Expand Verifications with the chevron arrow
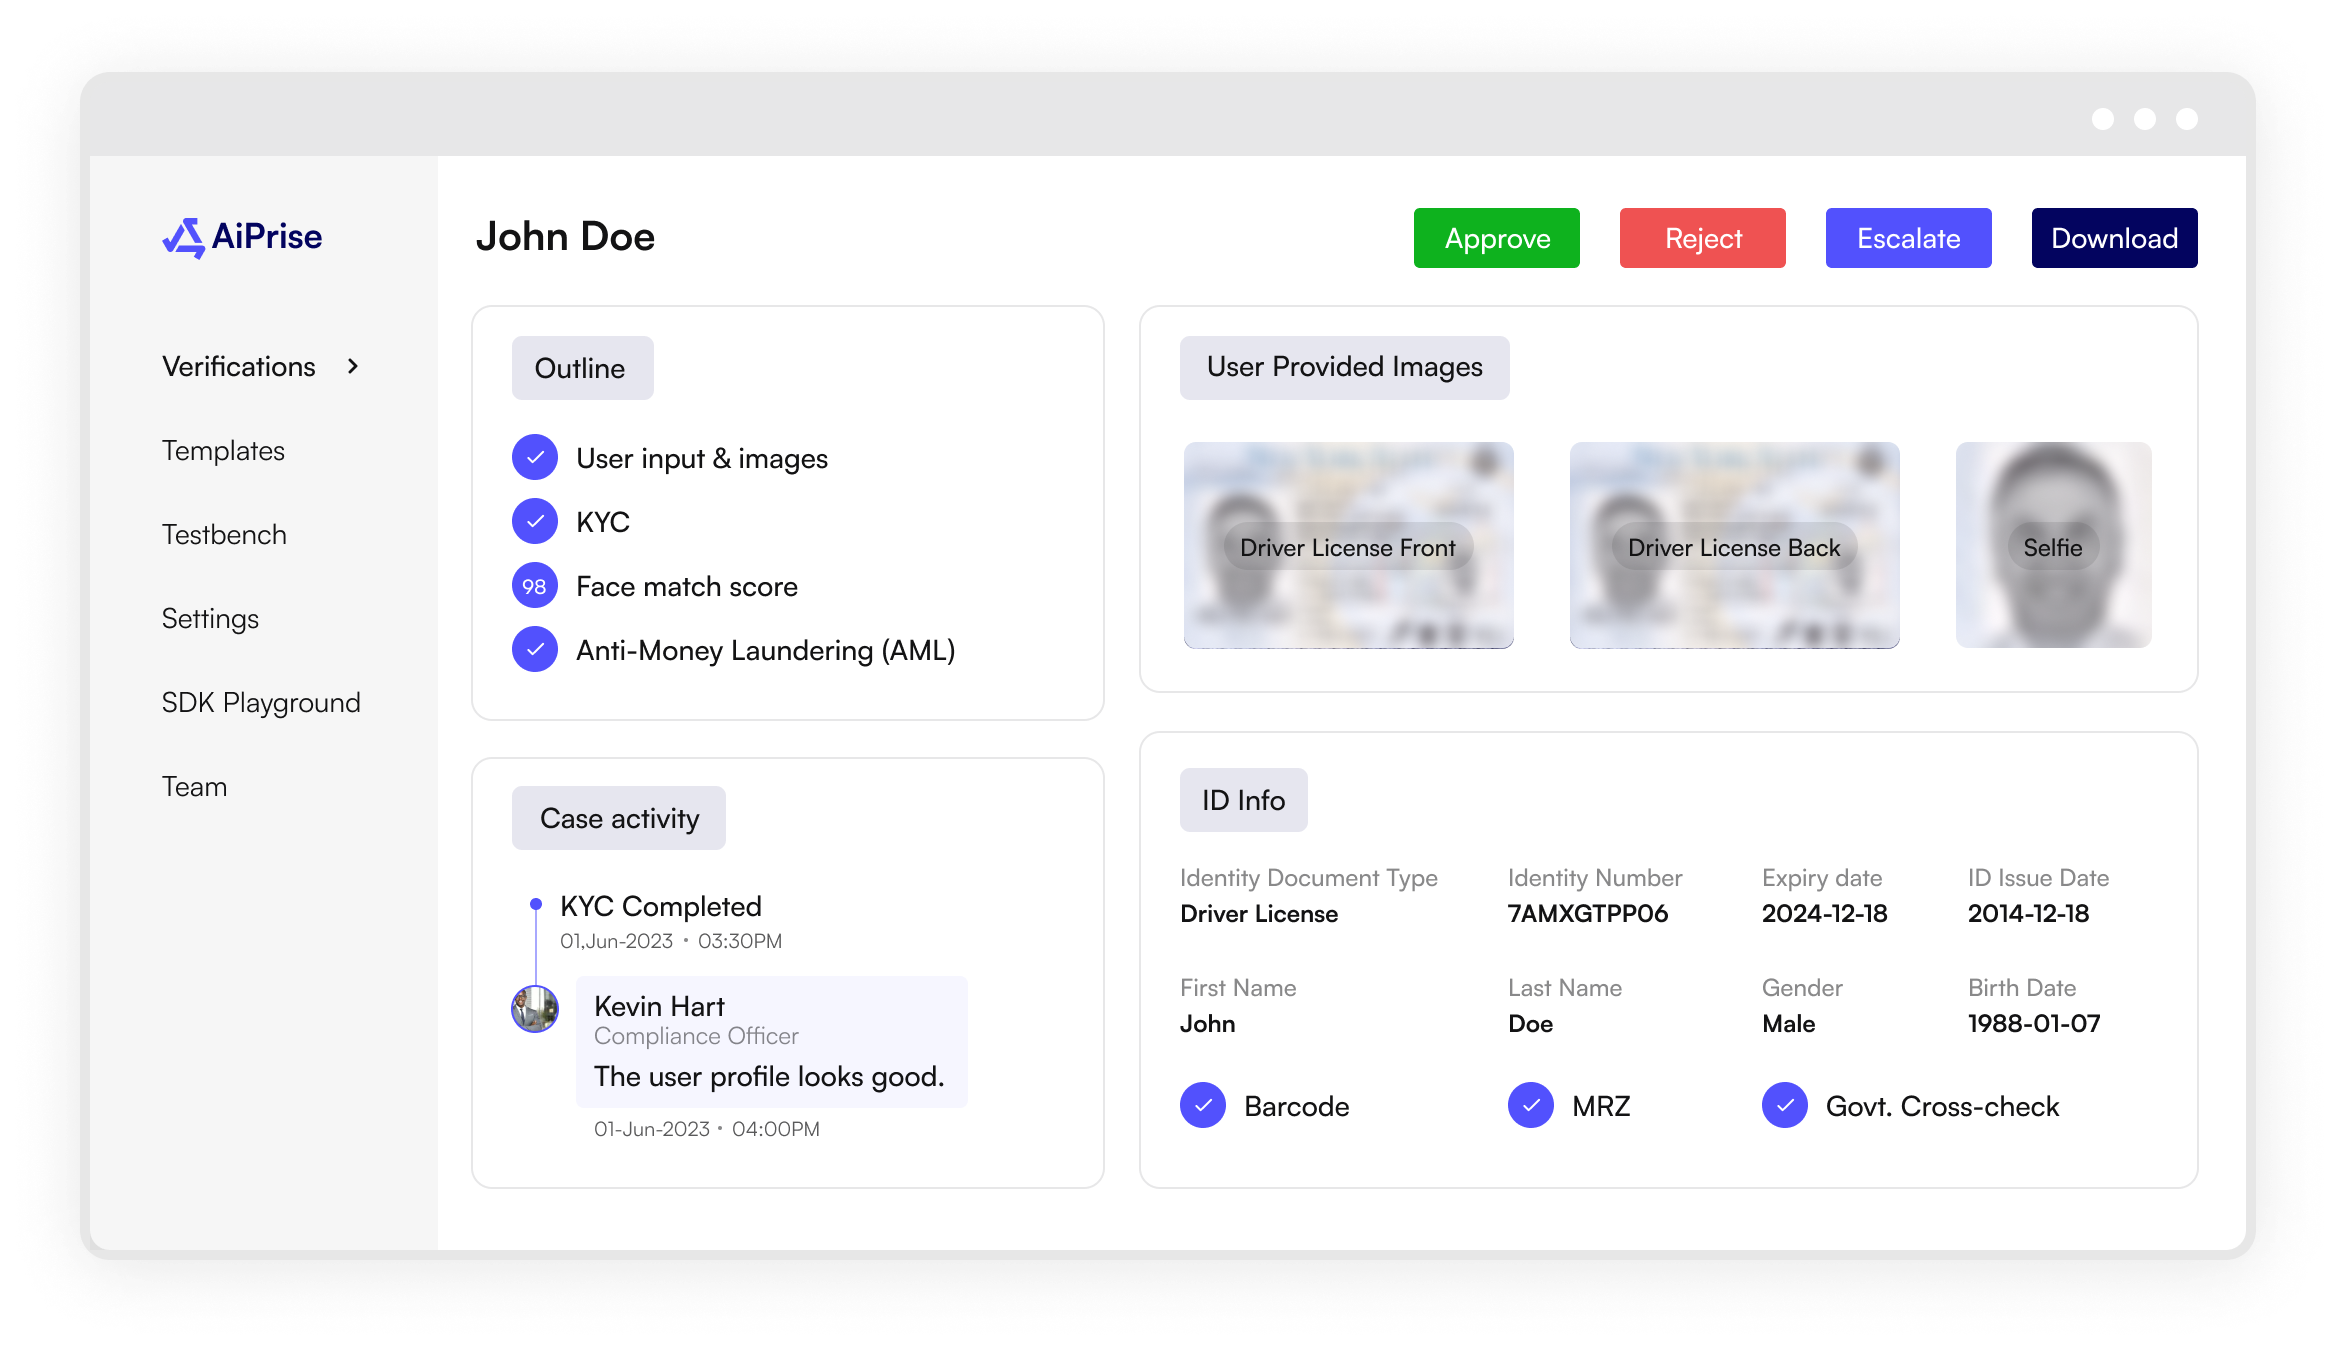The image size is (2336, 1348). tap(353, 367)
